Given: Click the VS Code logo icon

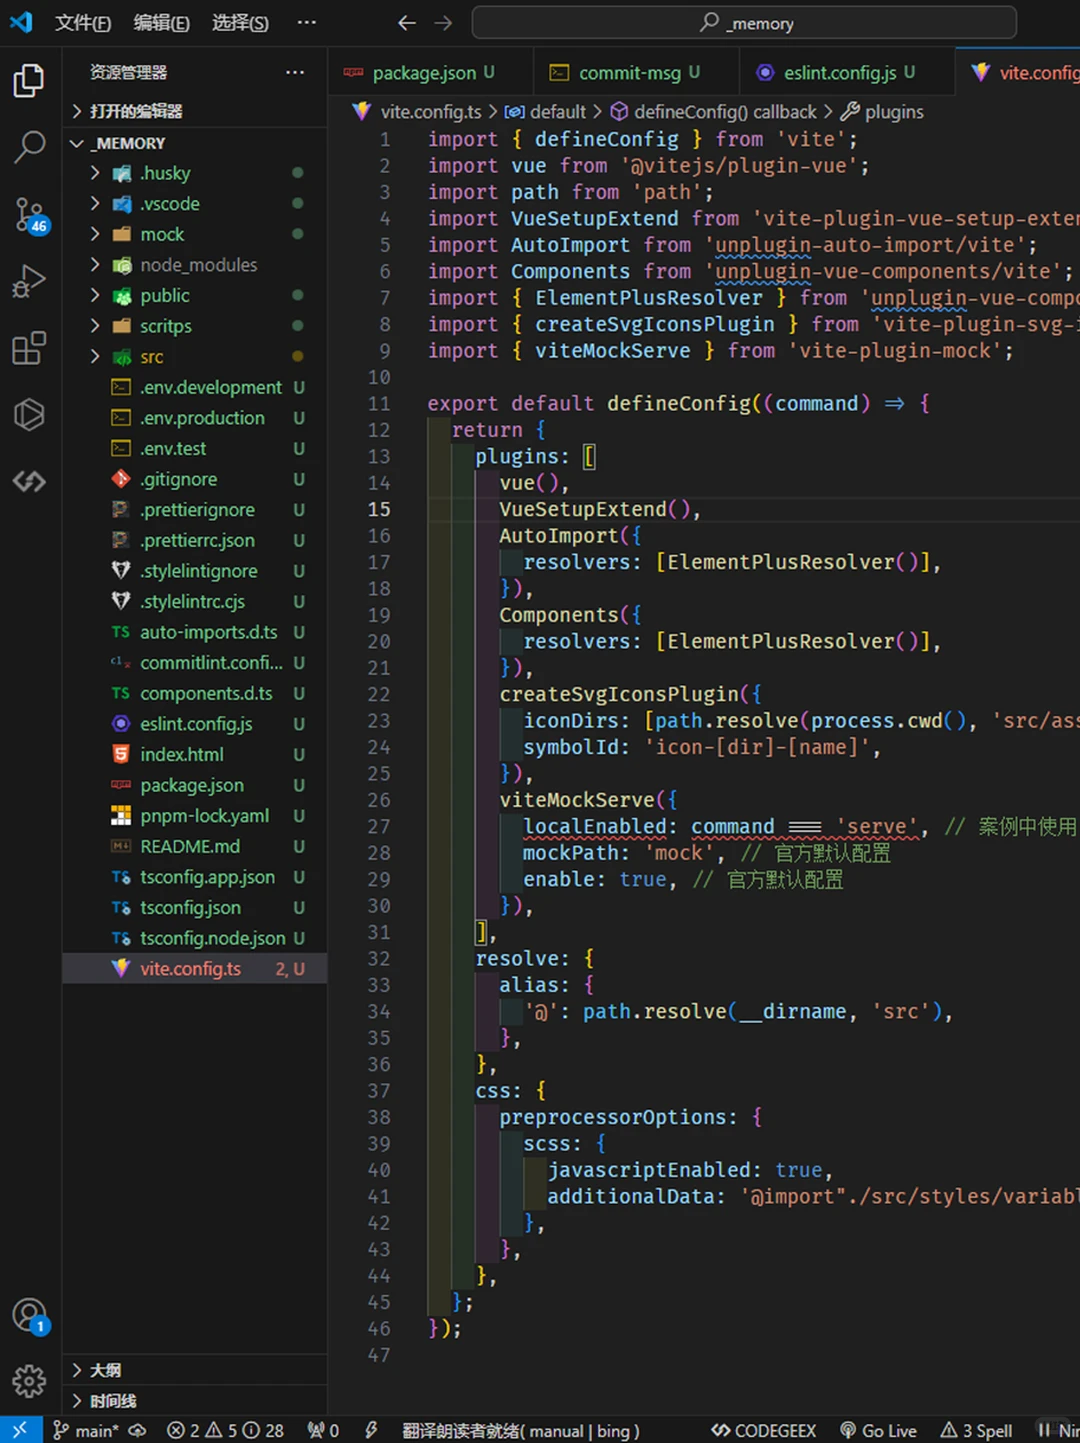Looking at the screenshot, I should click(x=21, y=22).
